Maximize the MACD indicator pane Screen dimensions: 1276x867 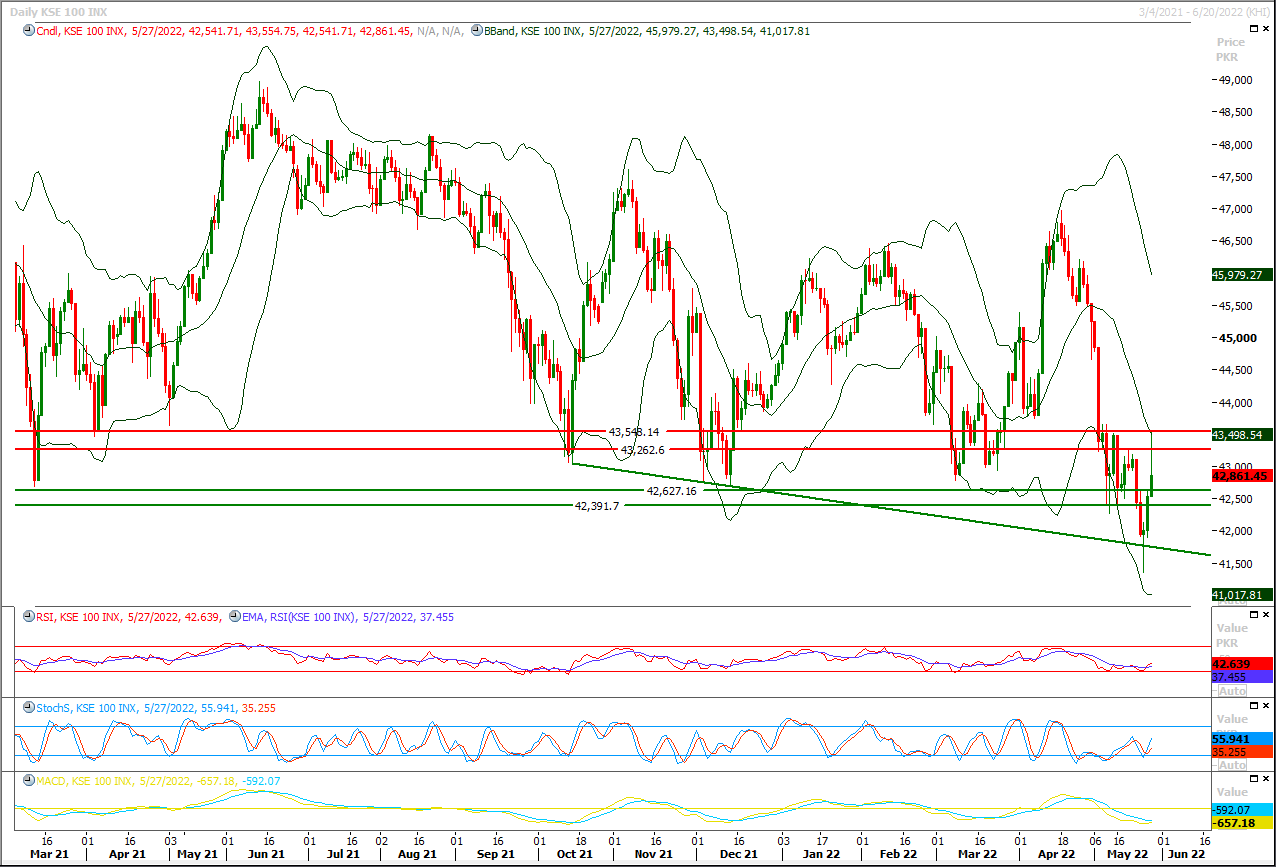click(1254, 779)
